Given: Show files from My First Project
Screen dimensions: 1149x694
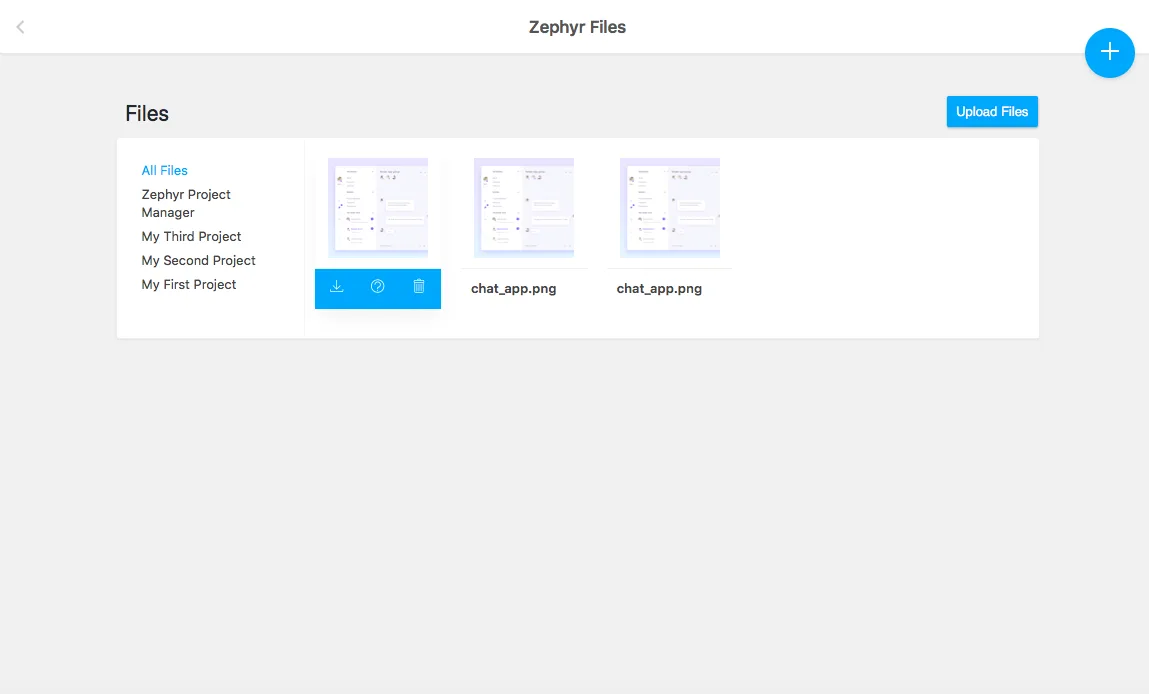Looking at the screenshot, I should click(189, 284).
